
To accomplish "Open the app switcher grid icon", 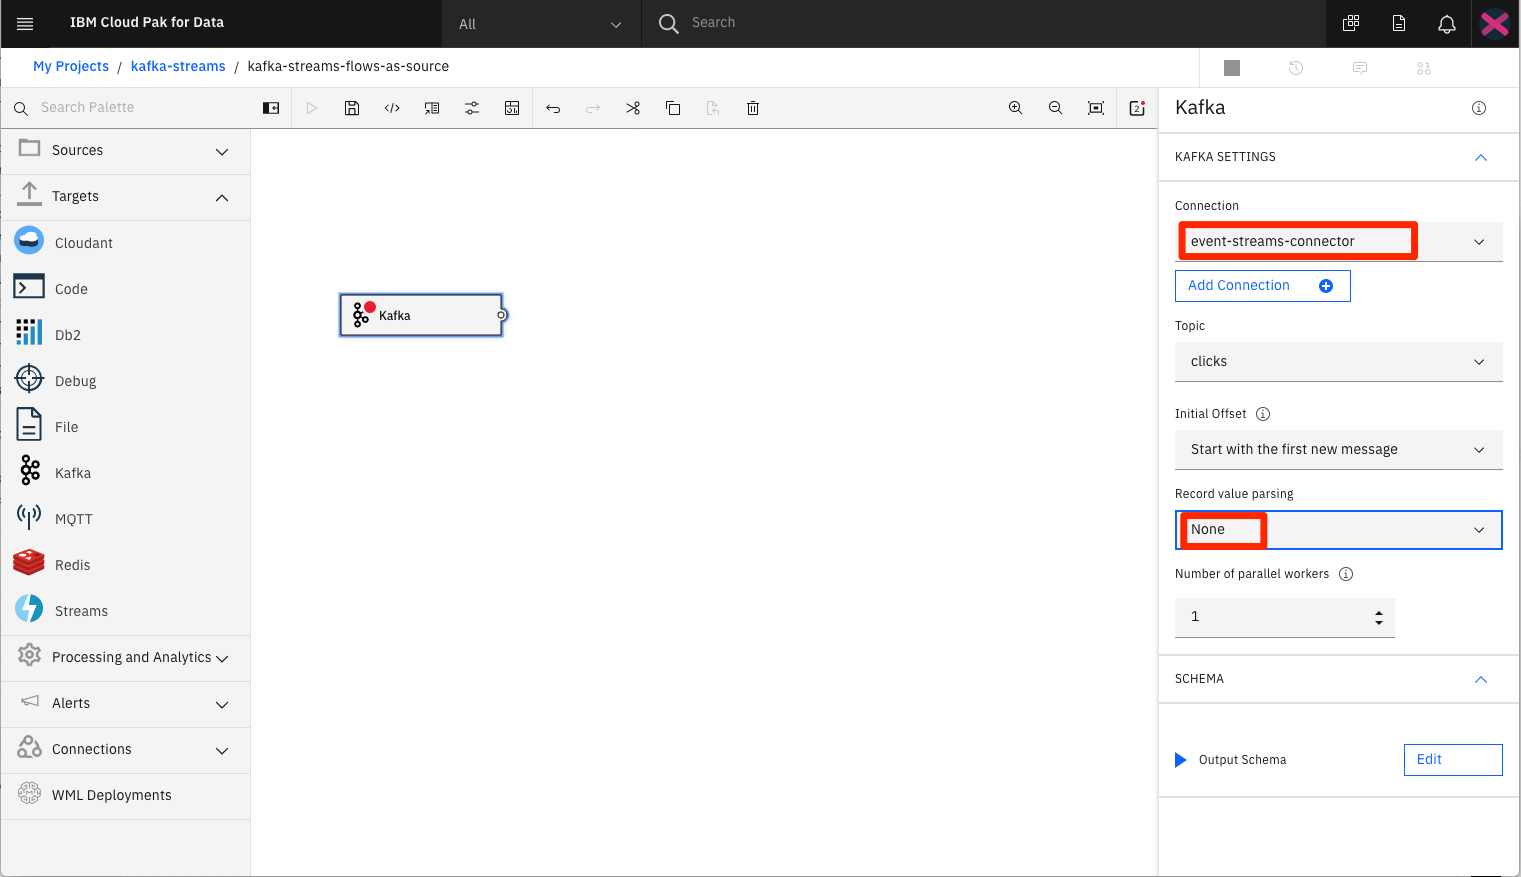I will pos(1351,23).
